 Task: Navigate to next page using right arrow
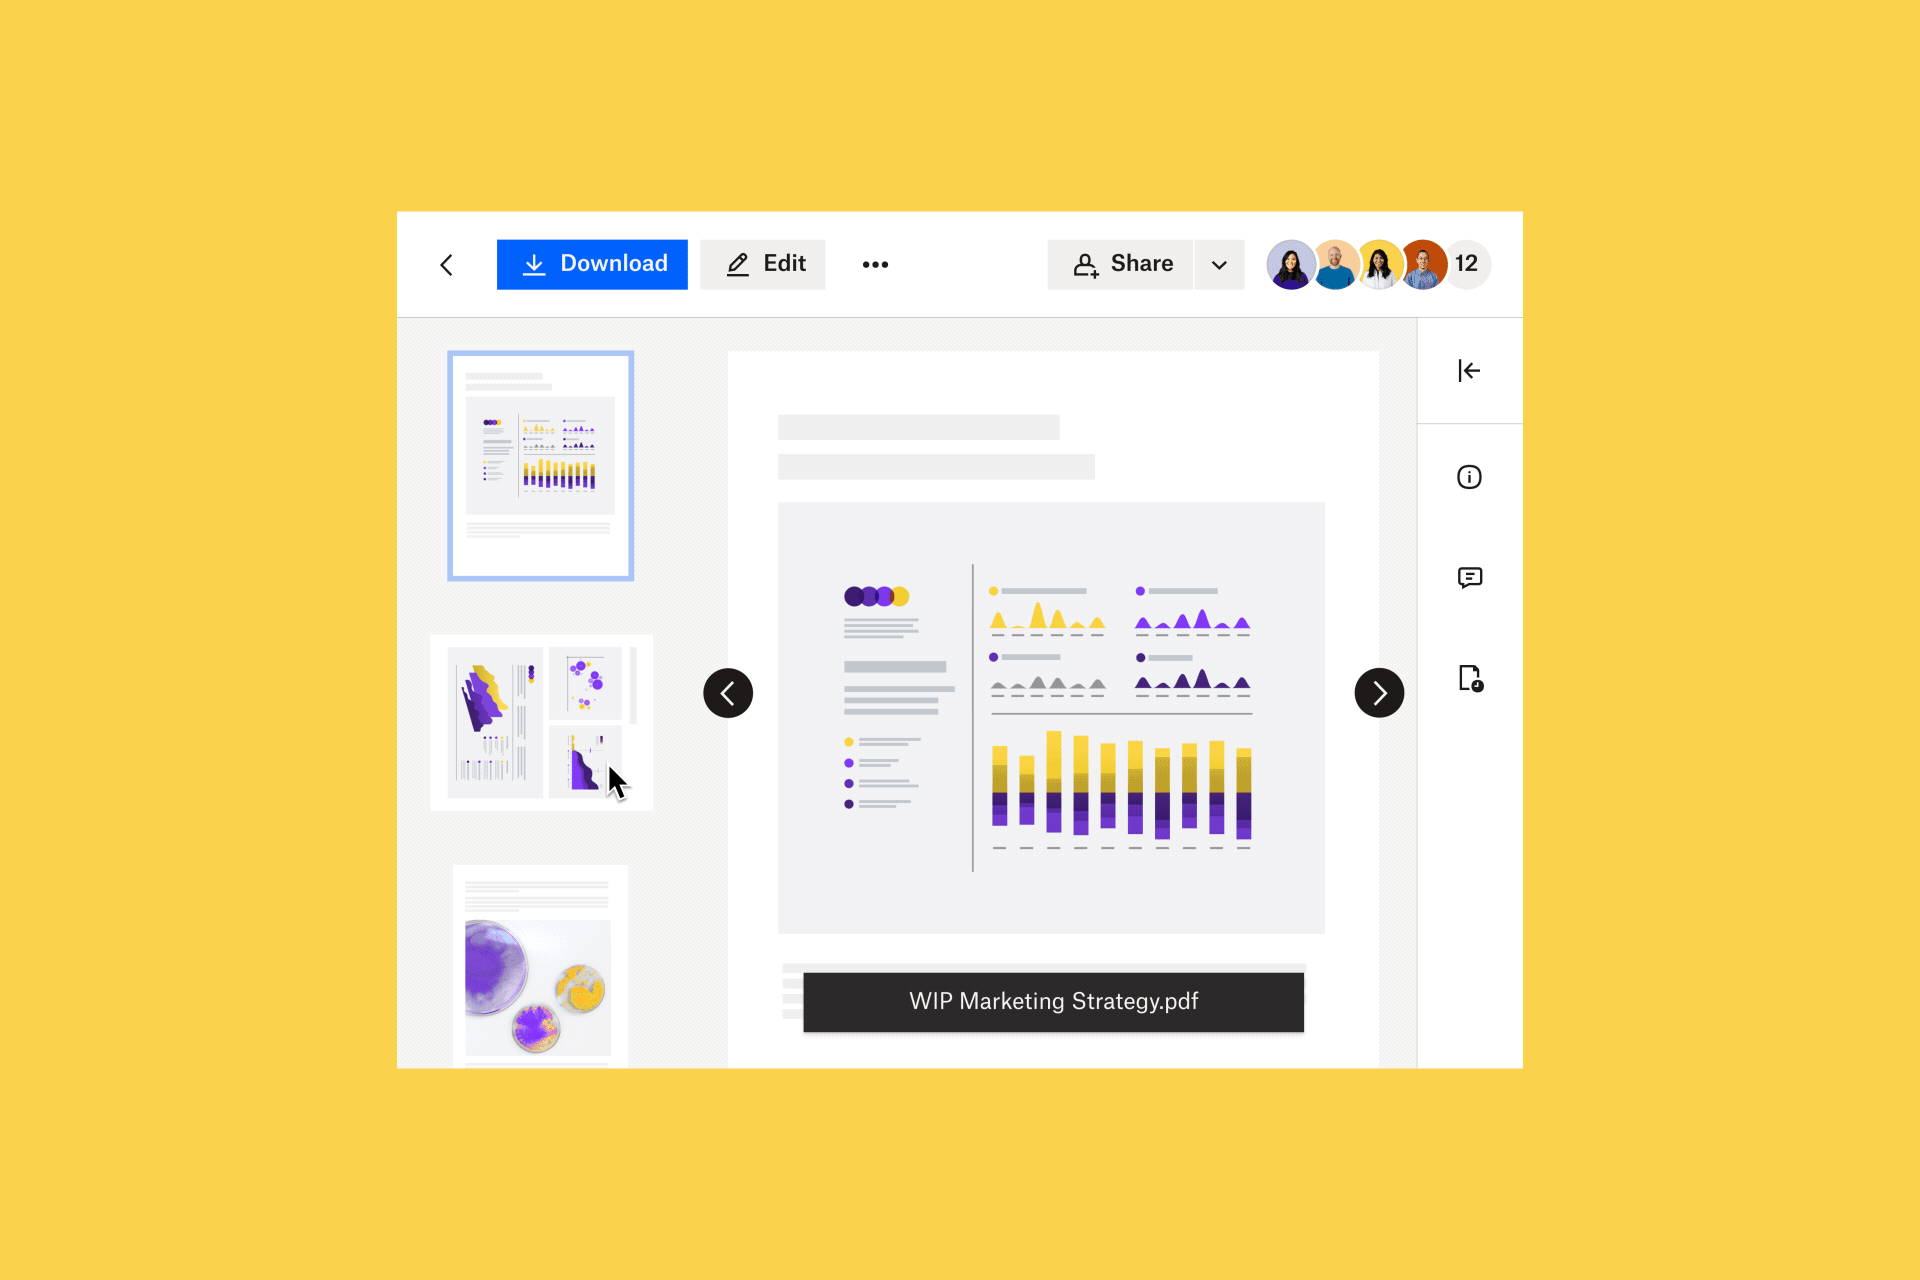point(1376,693)
